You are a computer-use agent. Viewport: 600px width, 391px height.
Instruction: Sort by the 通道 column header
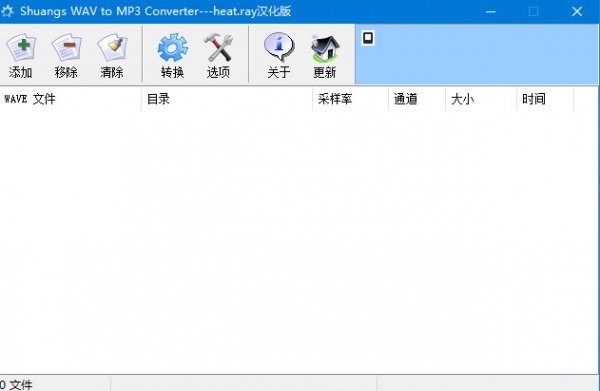(417, 99)
